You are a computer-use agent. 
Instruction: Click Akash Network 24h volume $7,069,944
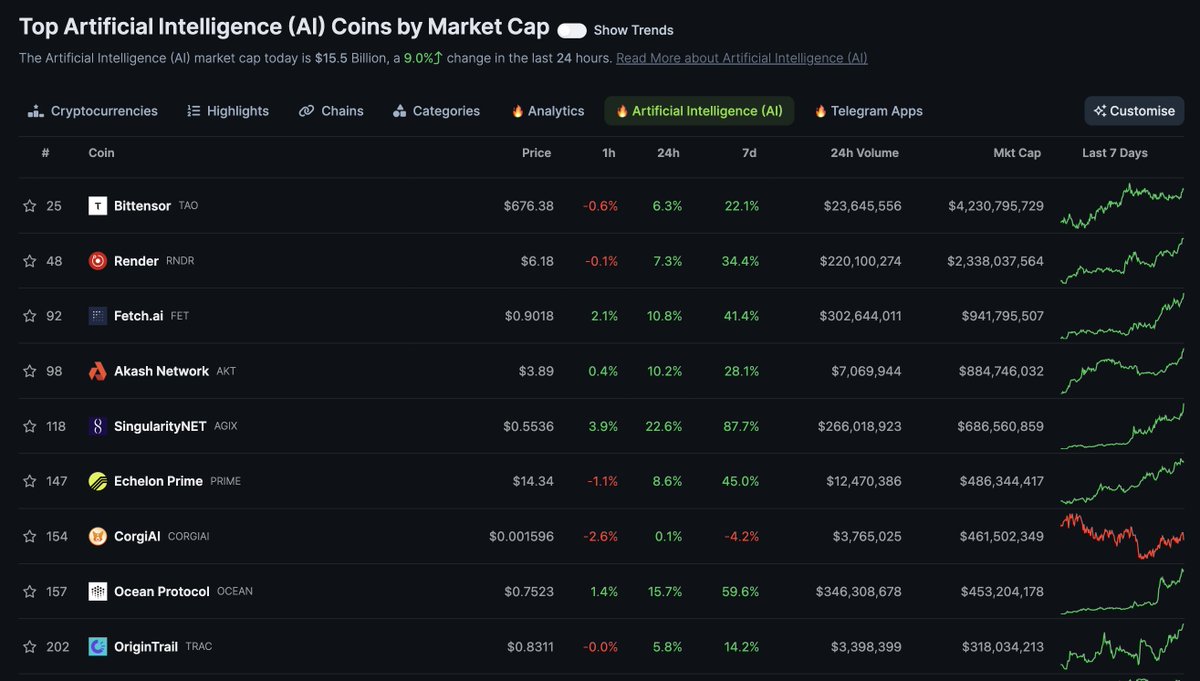866,371
